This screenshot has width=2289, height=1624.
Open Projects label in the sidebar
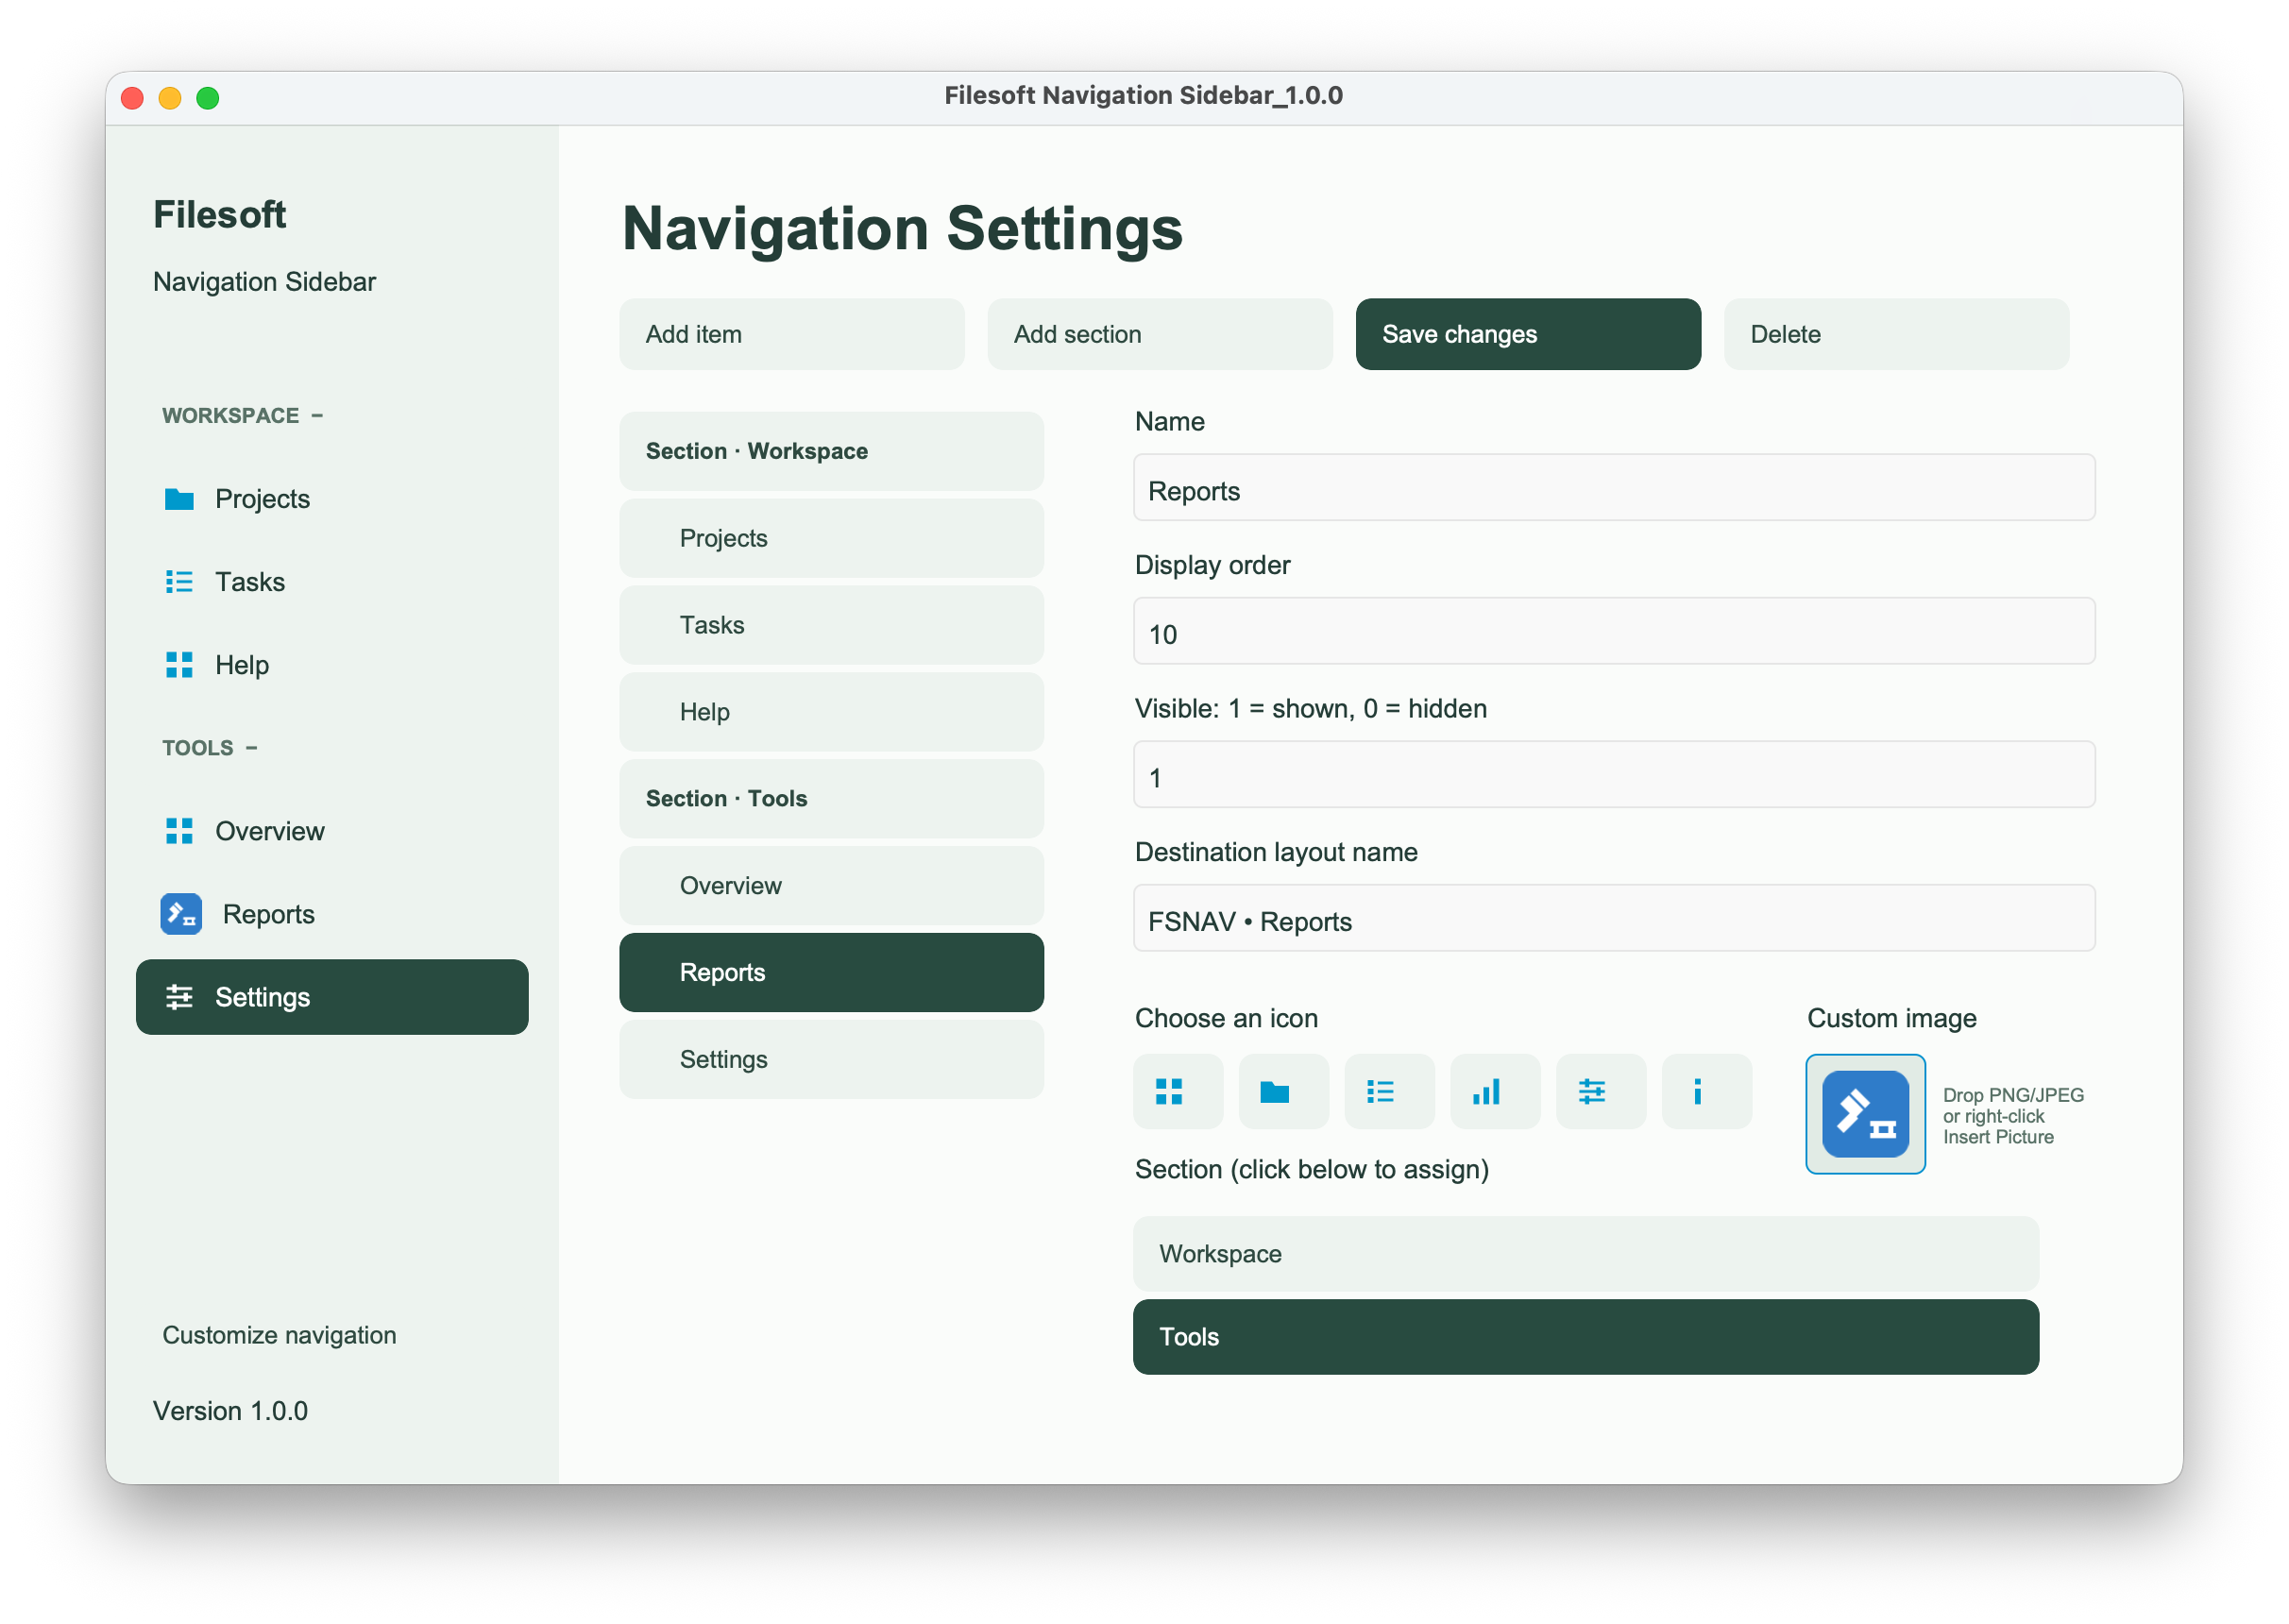pos(262,499)
